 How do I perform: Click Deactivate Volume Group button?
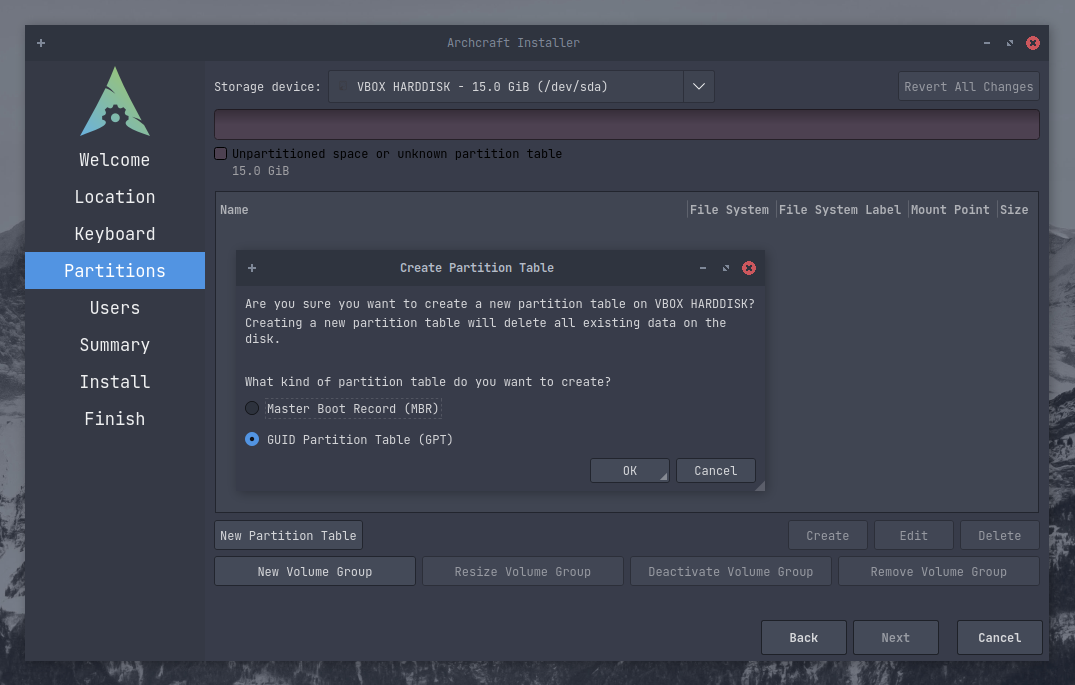click(730, 571)
